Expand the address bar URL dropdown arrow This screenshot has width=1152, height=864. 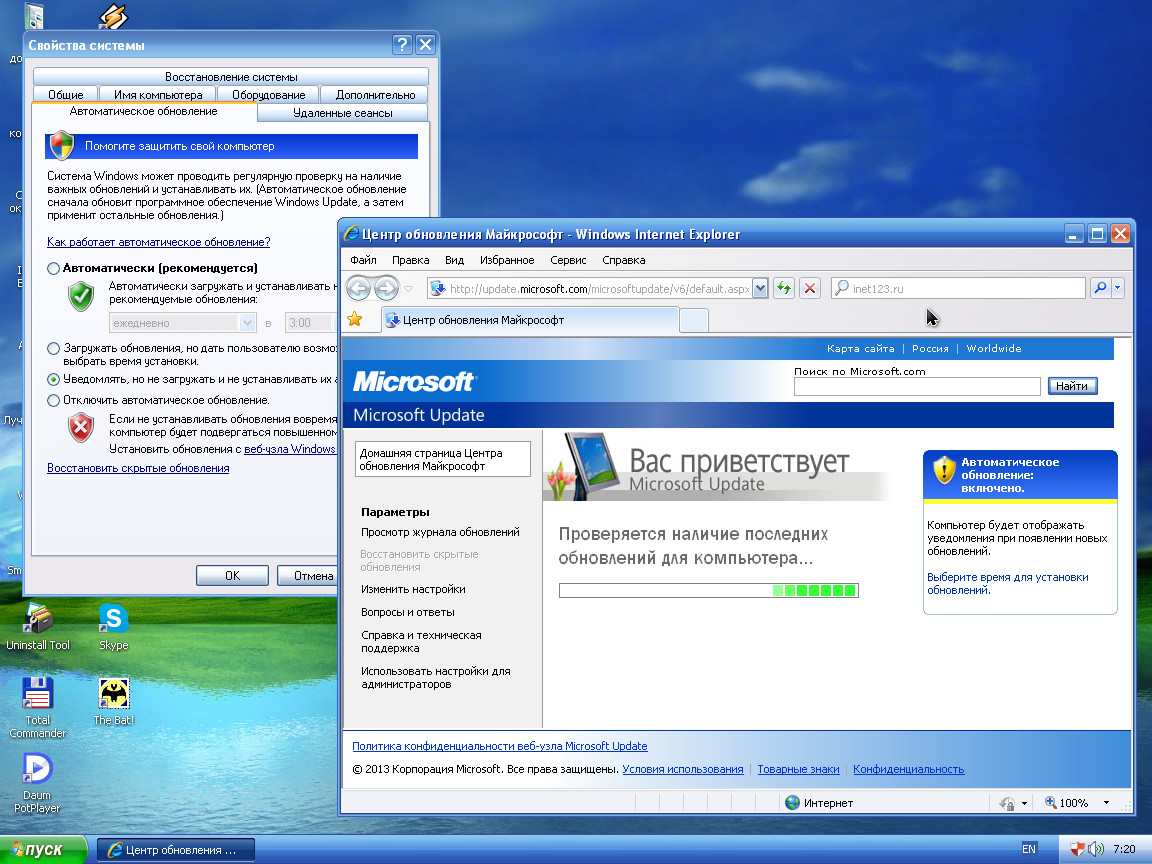point(760,288)
